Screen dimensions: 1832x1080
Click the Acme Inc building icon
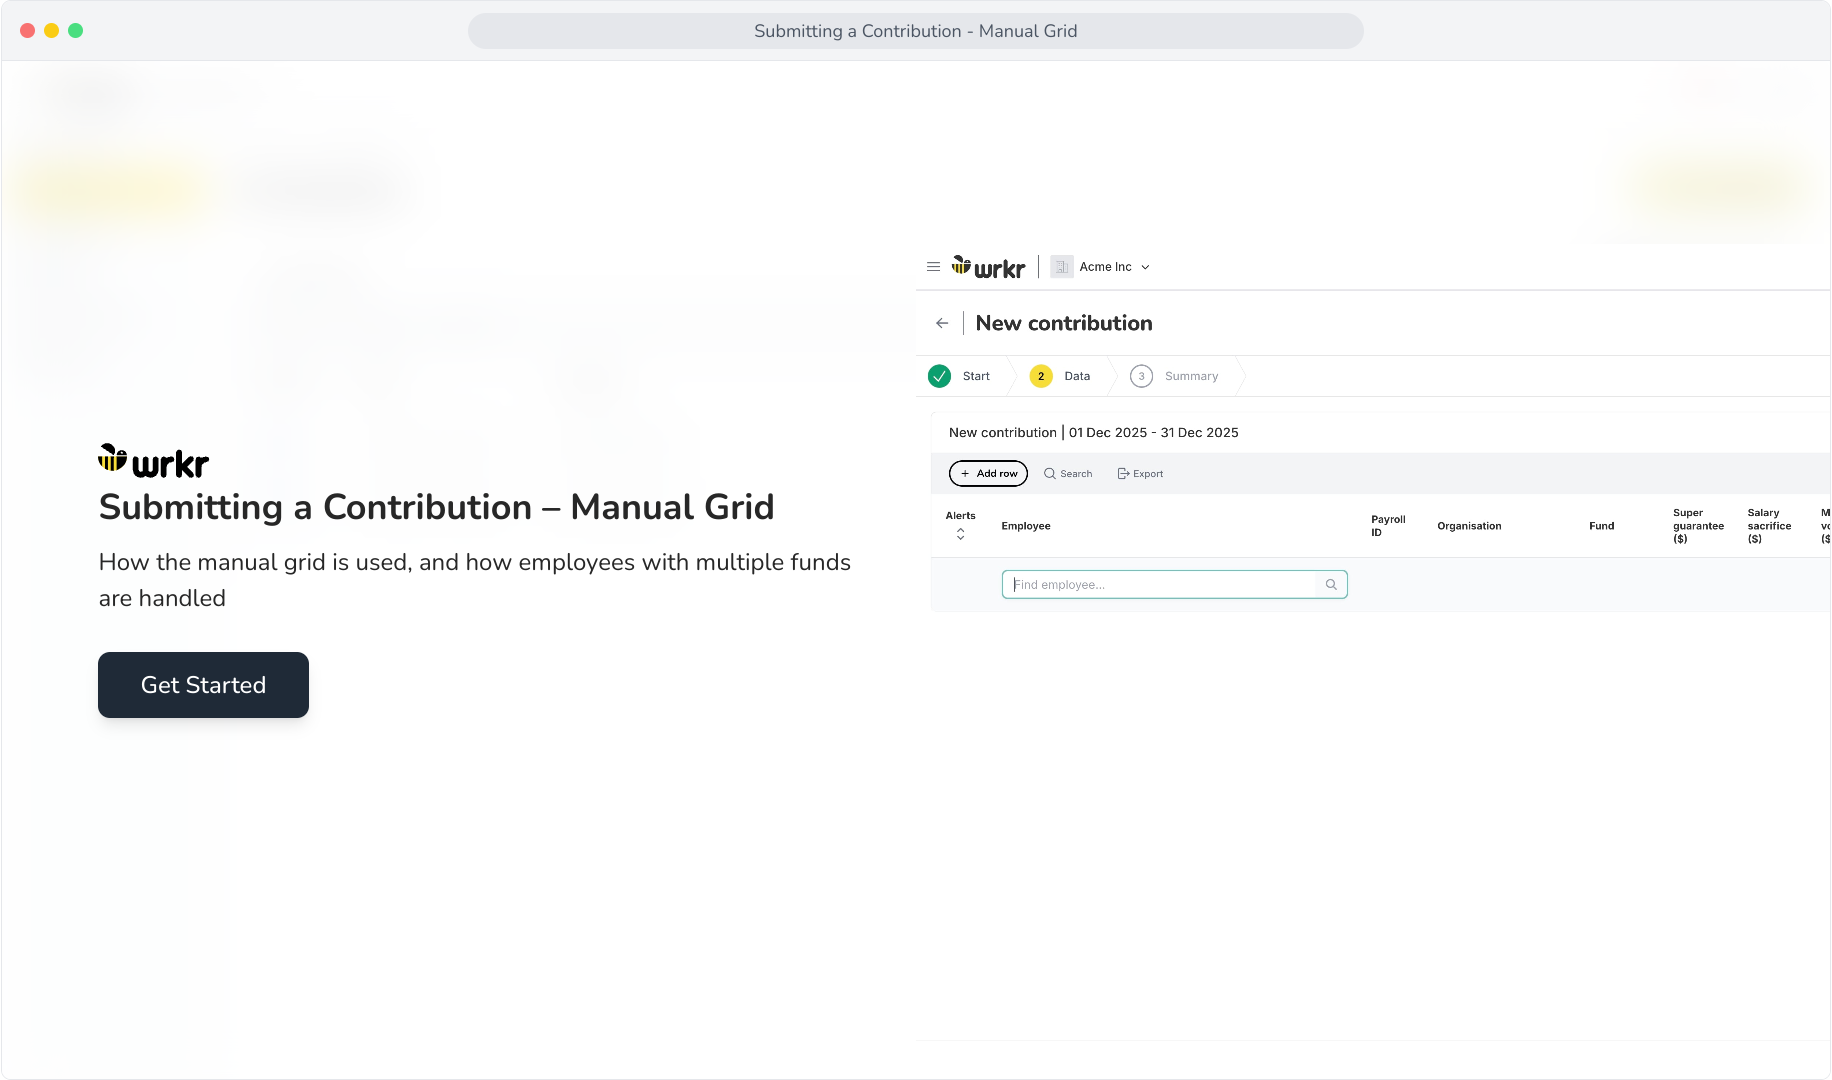[x=1062, y=267]
